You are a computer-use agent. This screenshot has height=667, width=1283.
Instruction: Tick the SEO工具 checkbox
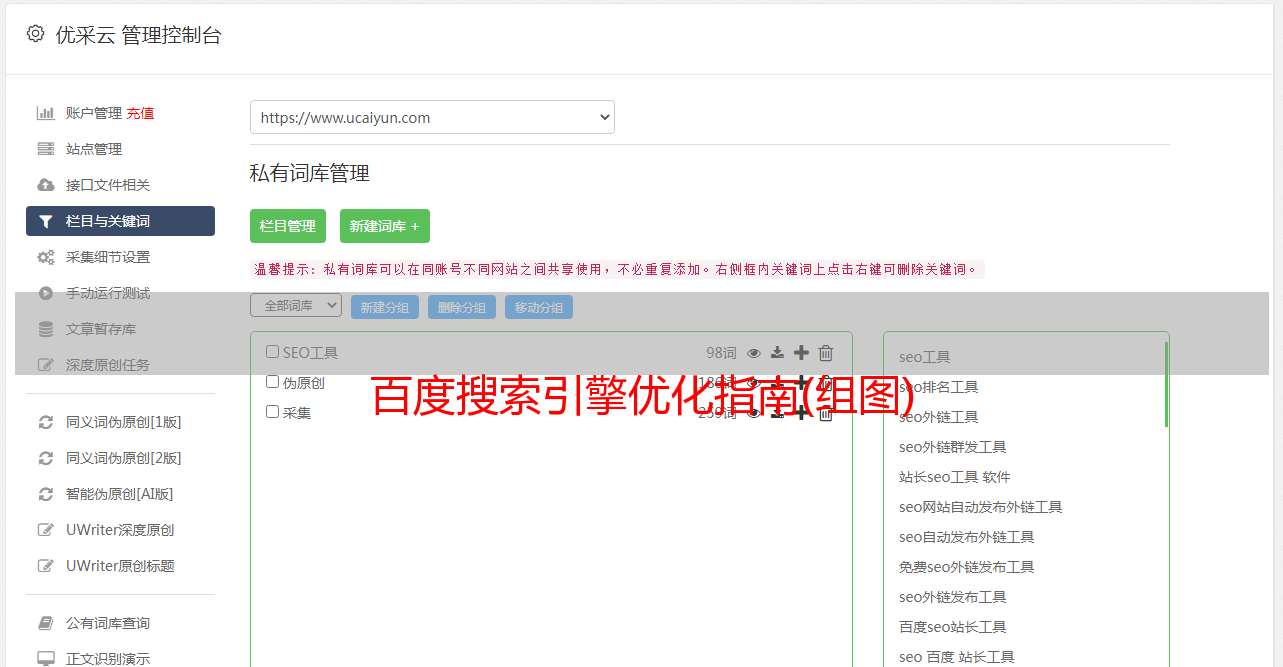[x=272, y=352]
